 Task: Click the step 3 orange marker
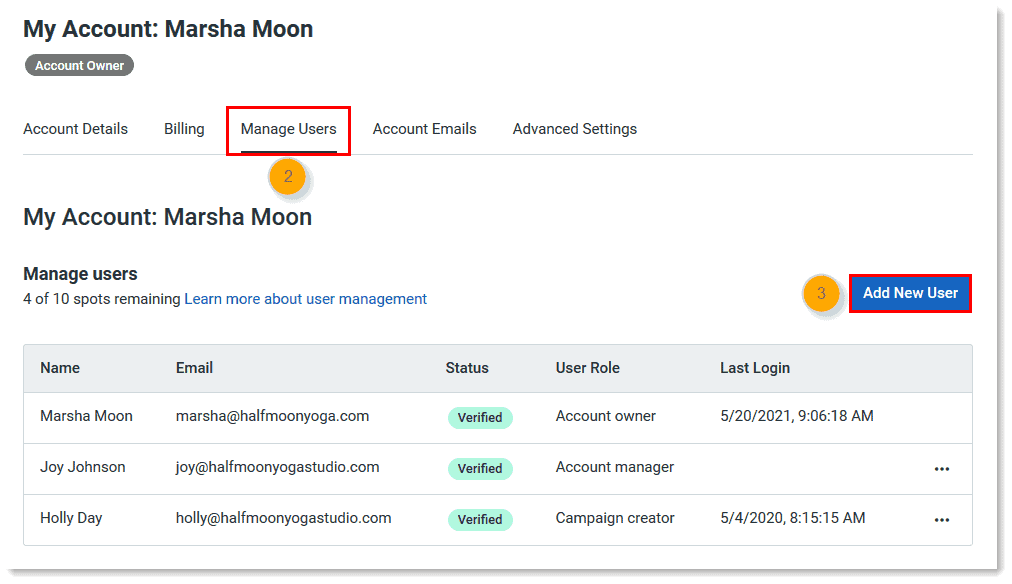pyautogui.click(x=821, y=294)
